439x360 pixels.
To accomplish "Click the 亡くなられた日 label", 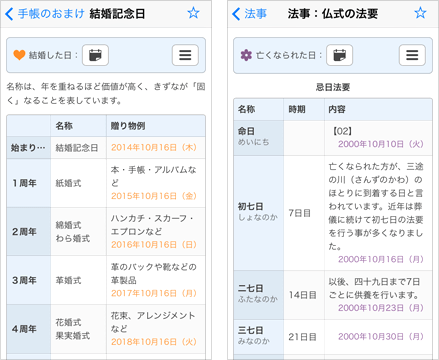I will point(289,55).
